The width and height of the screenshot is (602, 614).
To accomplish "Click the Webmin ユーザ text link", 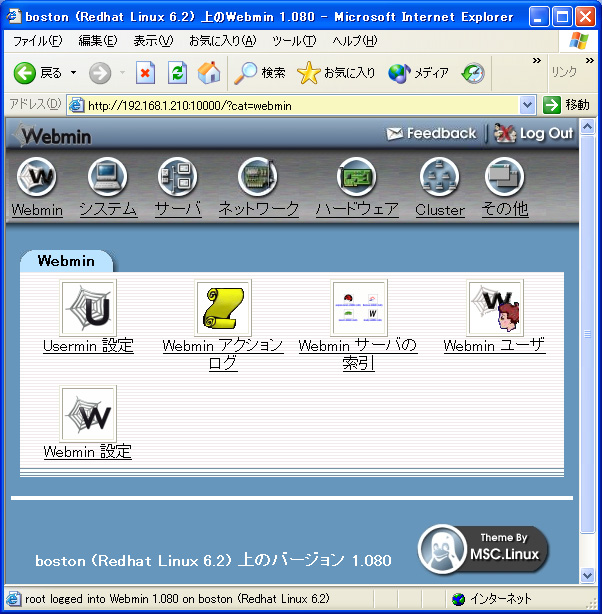I will point(494,346).
